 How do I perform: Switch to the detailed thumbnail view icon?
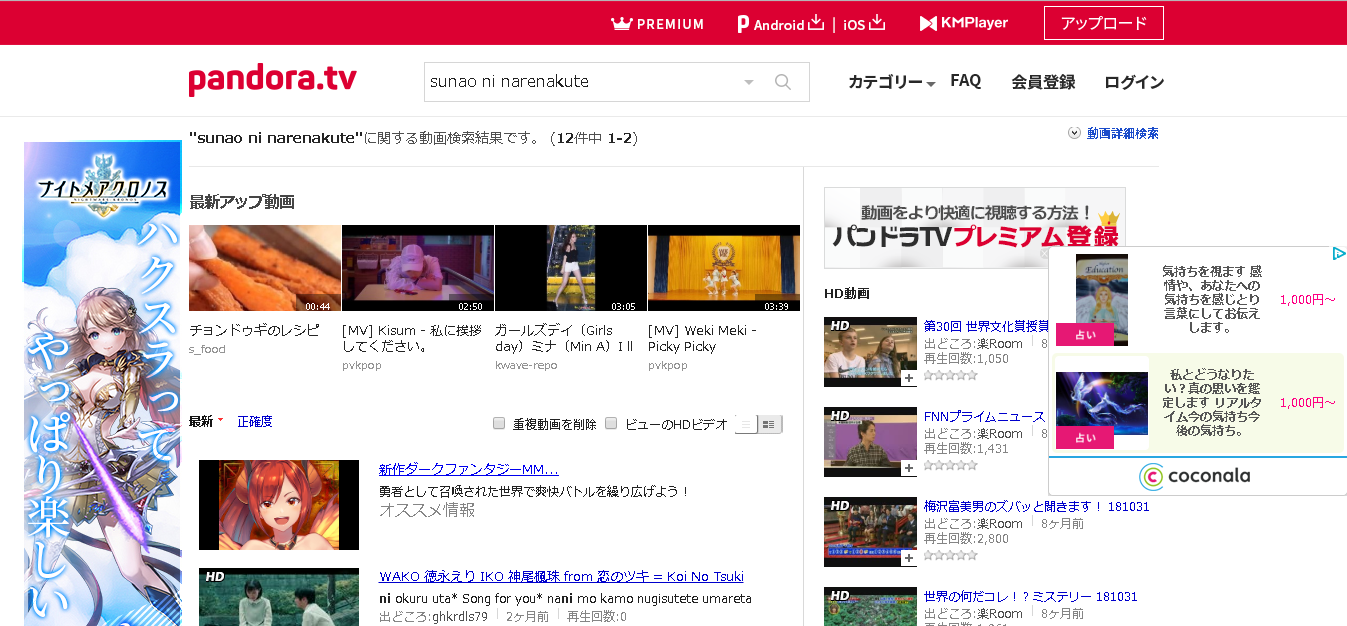click(770, 424)
